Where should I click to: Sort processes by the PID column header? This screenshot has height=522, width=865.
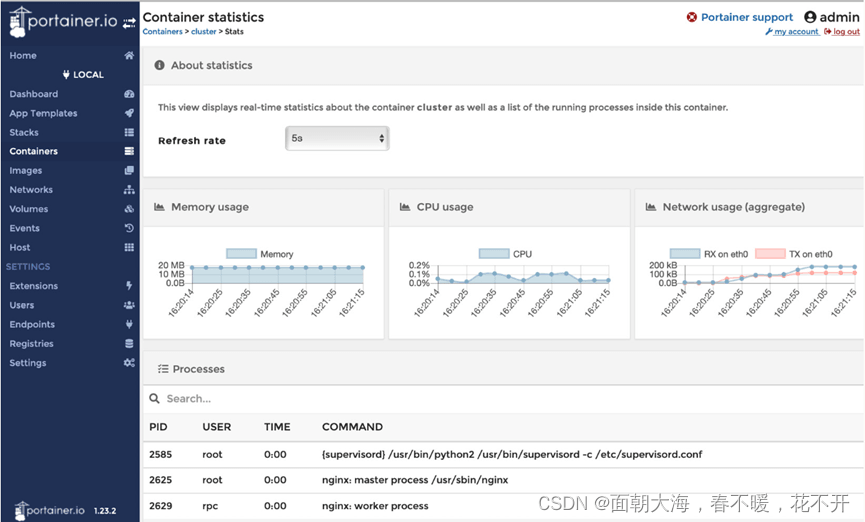pyautogui.click(x=158, y=427)
